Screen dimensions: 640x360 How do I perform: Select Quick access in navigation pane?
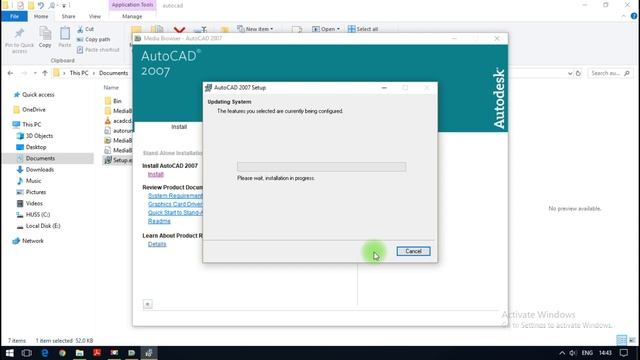pos(38,95)
